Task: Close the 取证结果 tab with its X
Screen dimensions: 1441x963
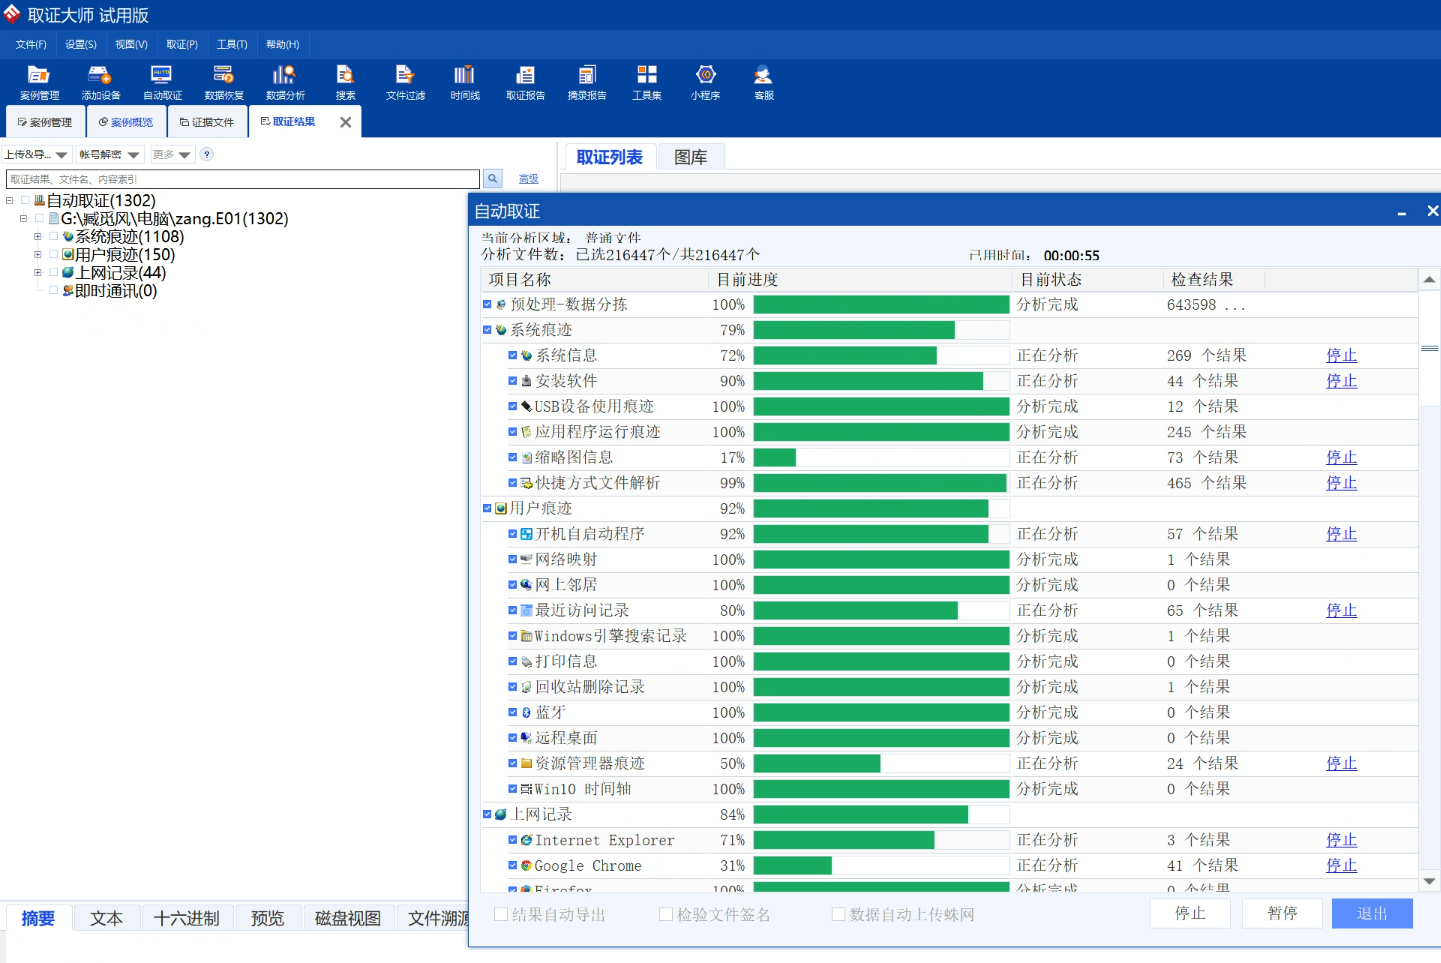Action: click(345, 122)
